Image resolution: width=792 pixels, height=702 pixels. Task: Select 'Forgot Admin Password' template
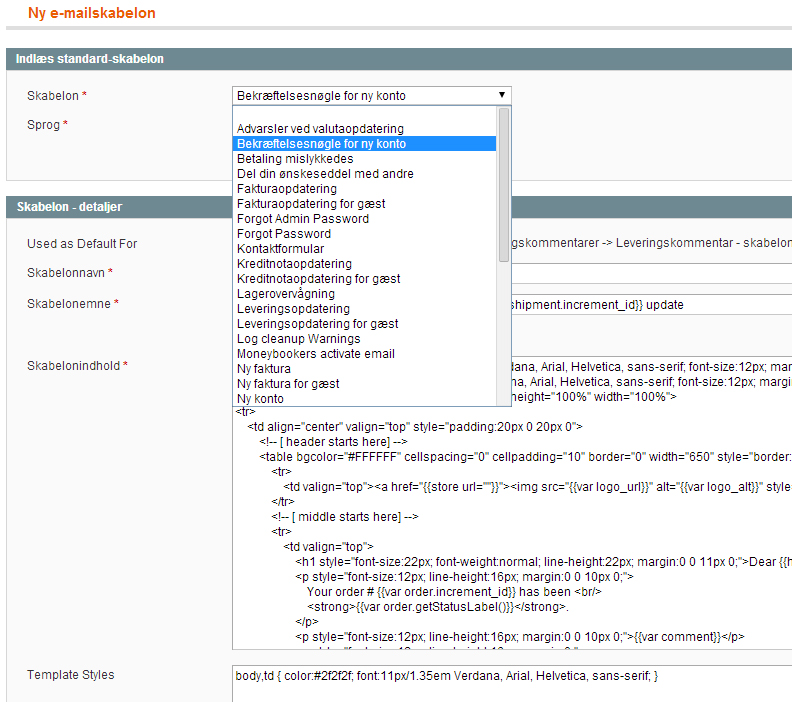[x=303, y=219]
